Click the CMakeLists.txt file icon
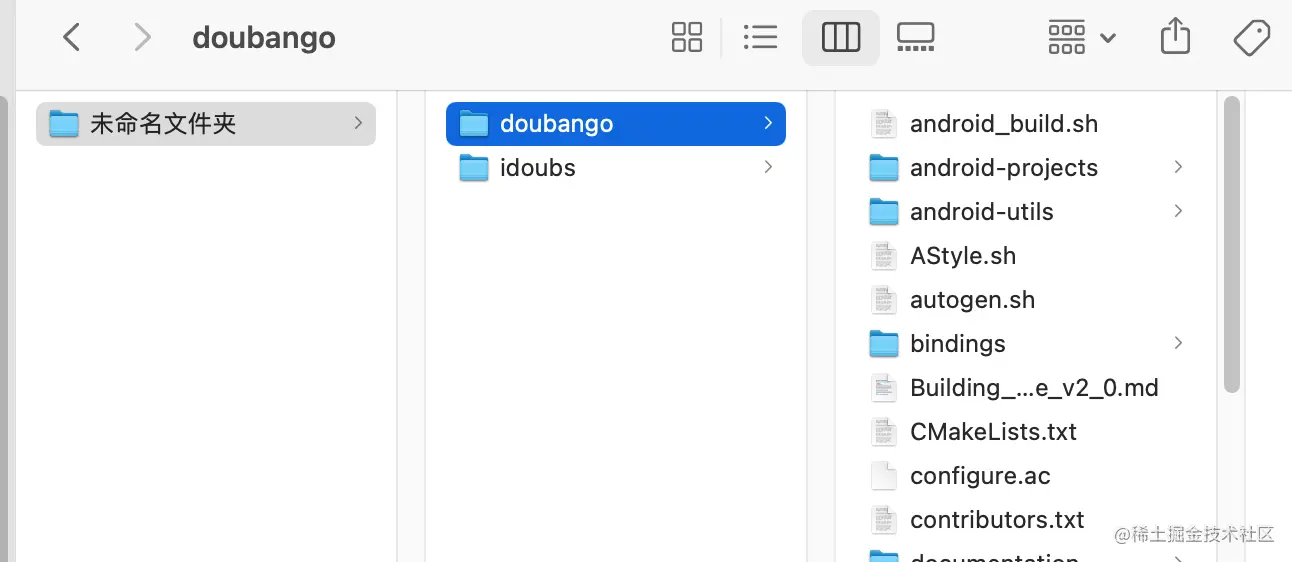The width and height of the screenshot is (1292, 562). click(x=884, y=432)
